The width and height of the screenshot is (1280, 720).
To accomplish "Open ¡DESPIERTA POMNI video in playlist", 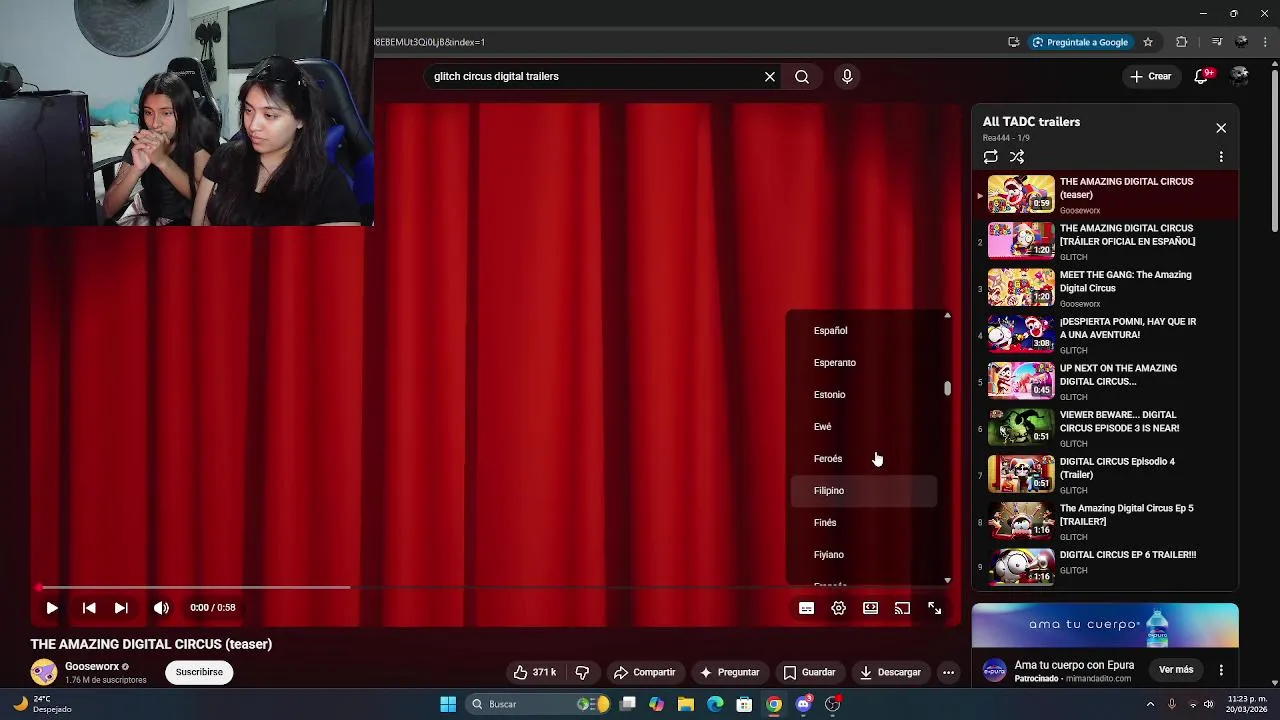I will point(1105,335).
